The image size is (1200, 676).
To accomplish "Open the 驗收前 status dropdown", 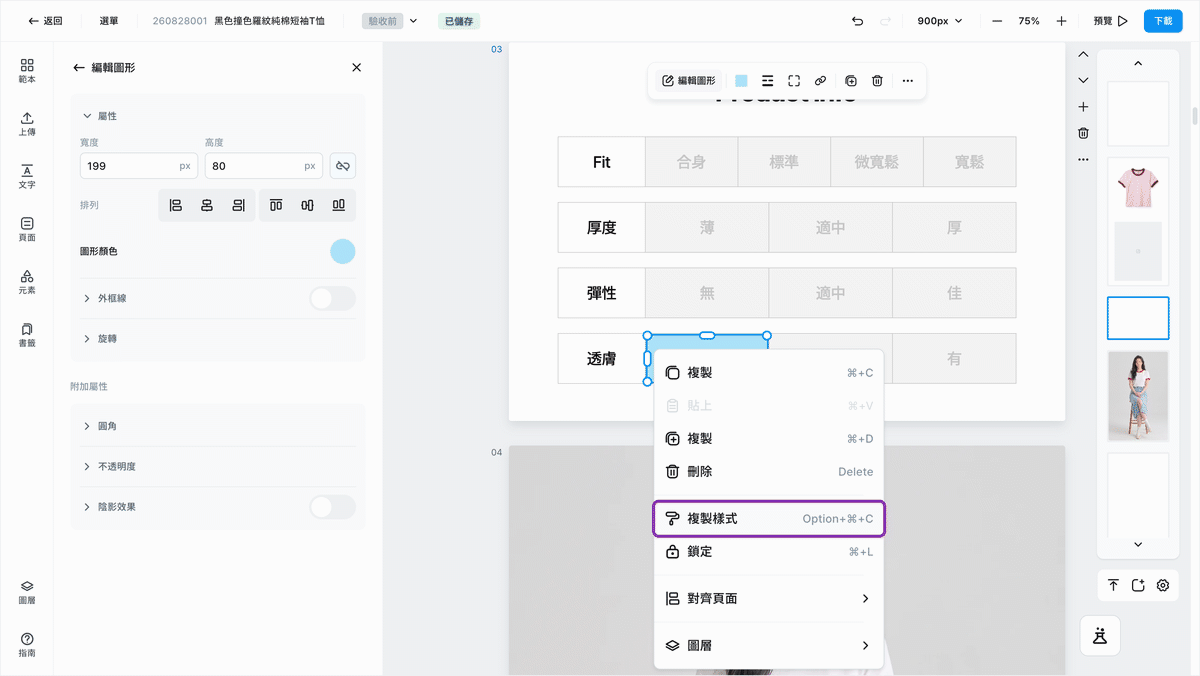I will (391, 21).
